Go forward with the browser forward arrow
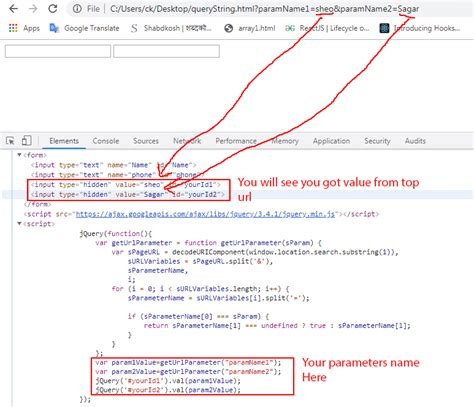 coord(33,9)
